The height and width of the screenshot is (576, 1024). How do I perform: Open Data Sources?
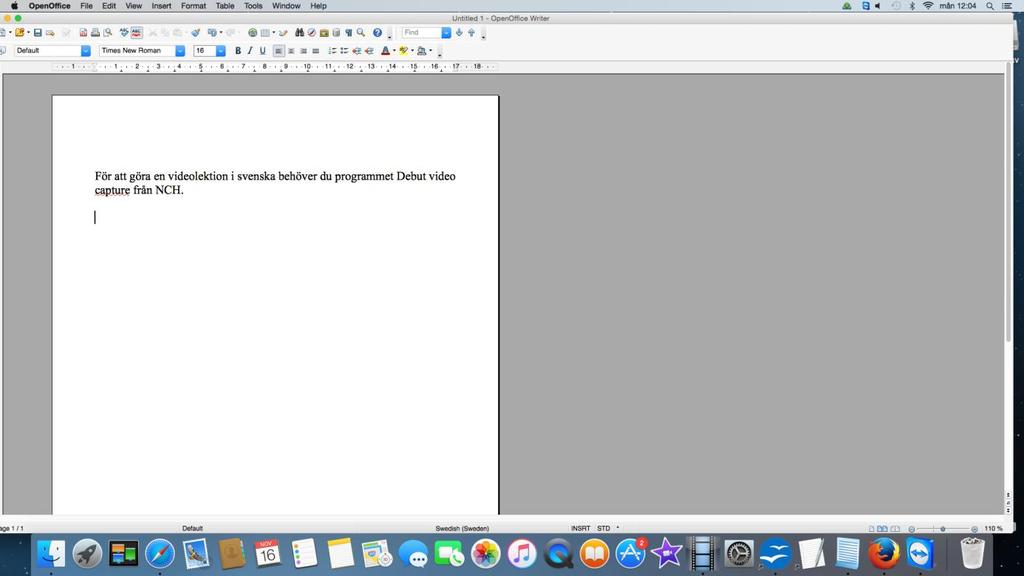tap(336, 33)
